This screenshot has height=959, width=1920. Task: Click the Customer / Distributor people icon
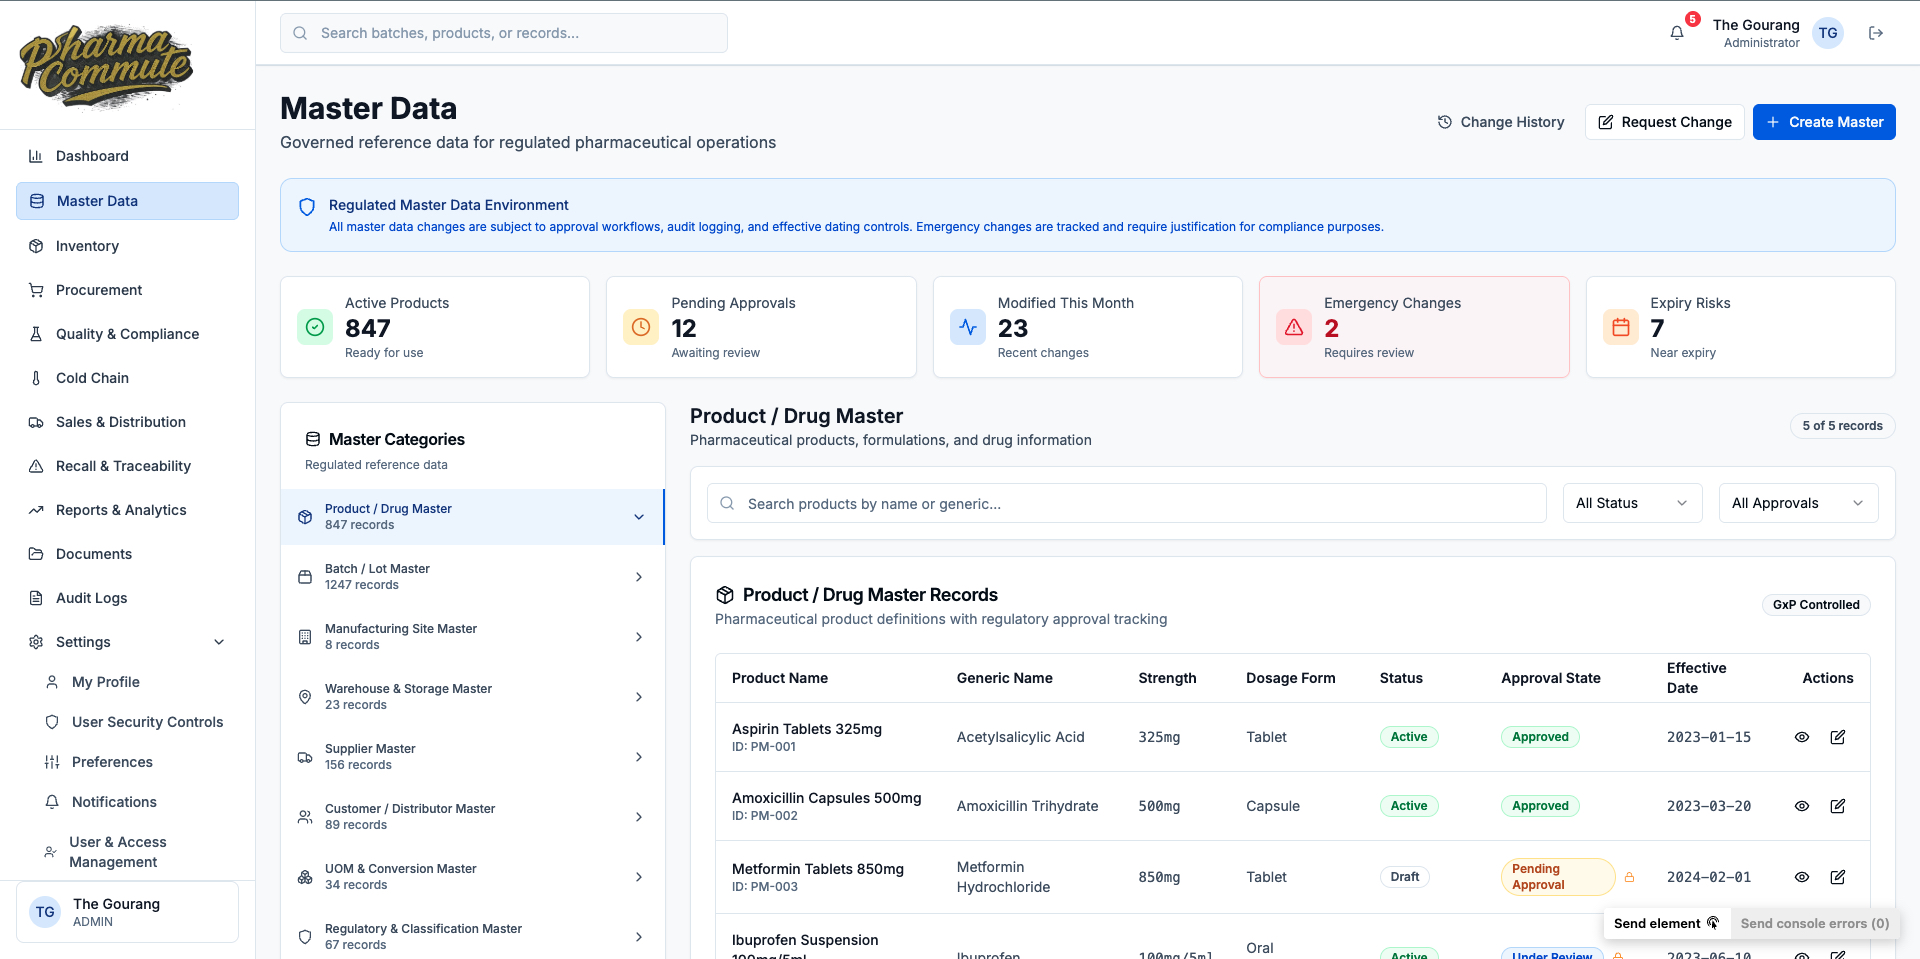click(305, 817)
